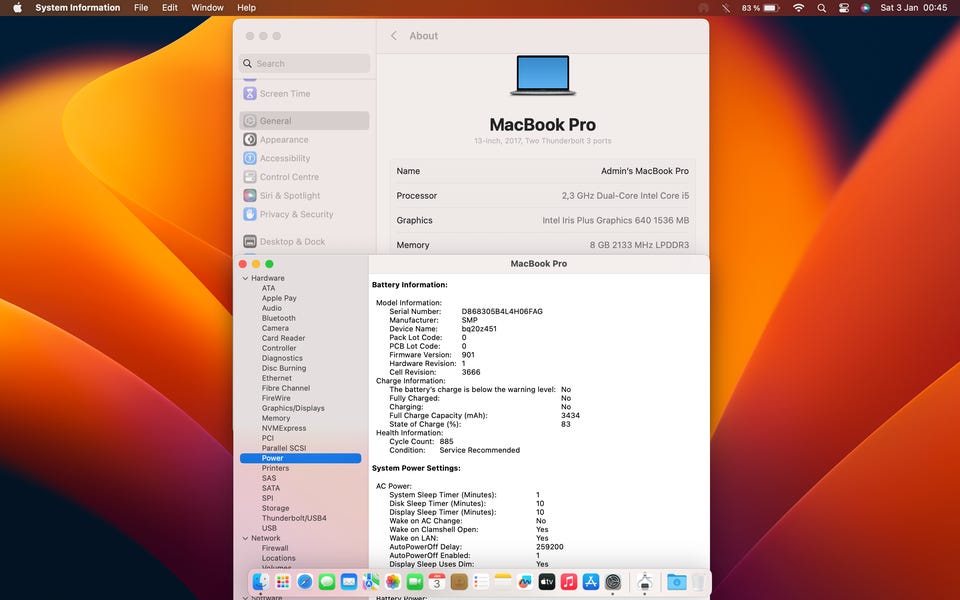Viewport: 960px width, 600px height.
Task: Click the Wi-Fi status icon
Action: 798,8
